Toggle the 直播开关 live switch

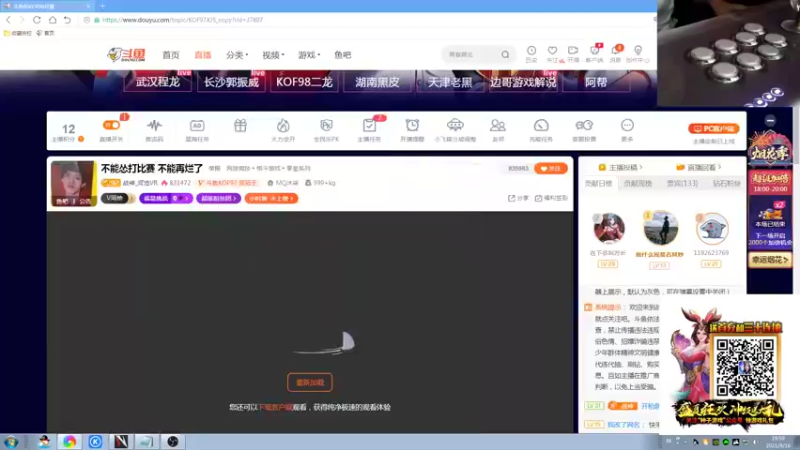[111, 125]
